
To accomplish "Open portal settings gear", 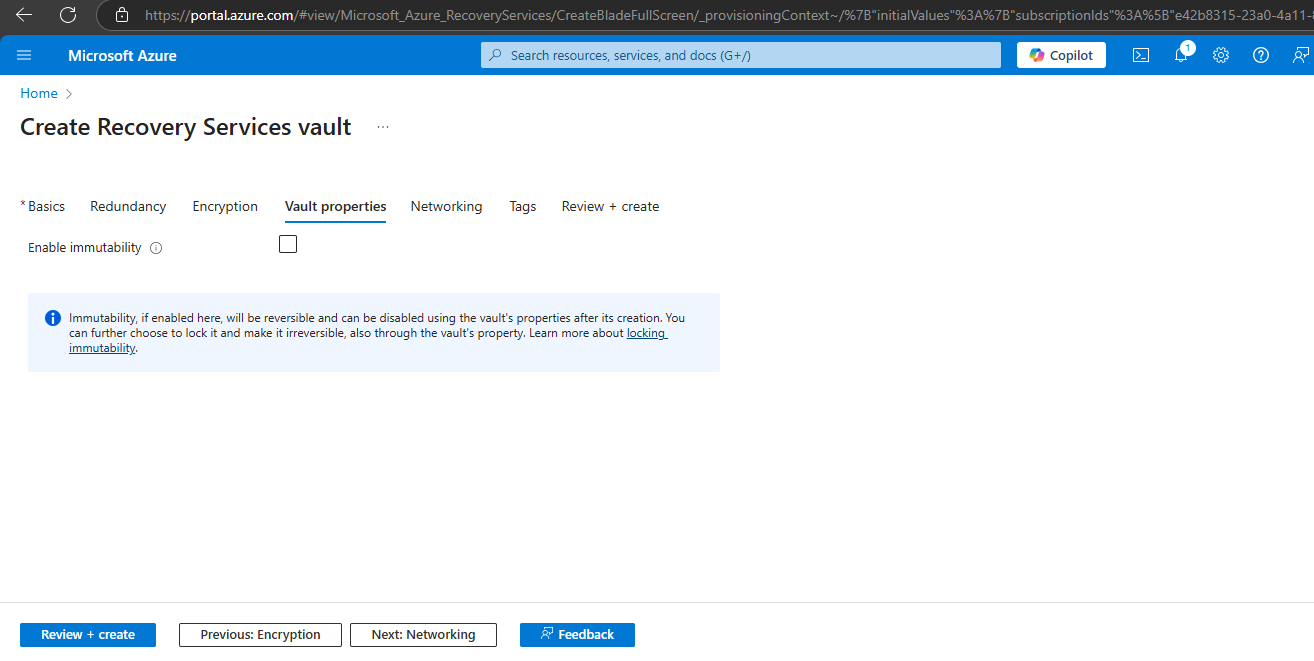I will 1221,55.
